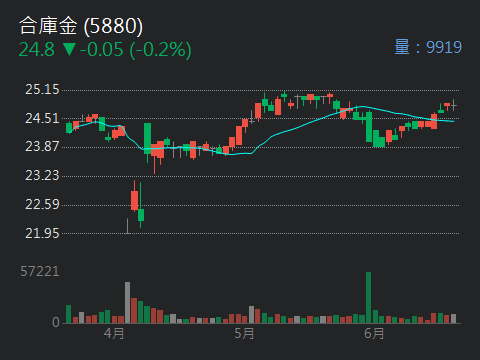Click the tallest green volume bar in June
Image resolution: width=480 pixels, height=360 pixels.
click(368, 298)
